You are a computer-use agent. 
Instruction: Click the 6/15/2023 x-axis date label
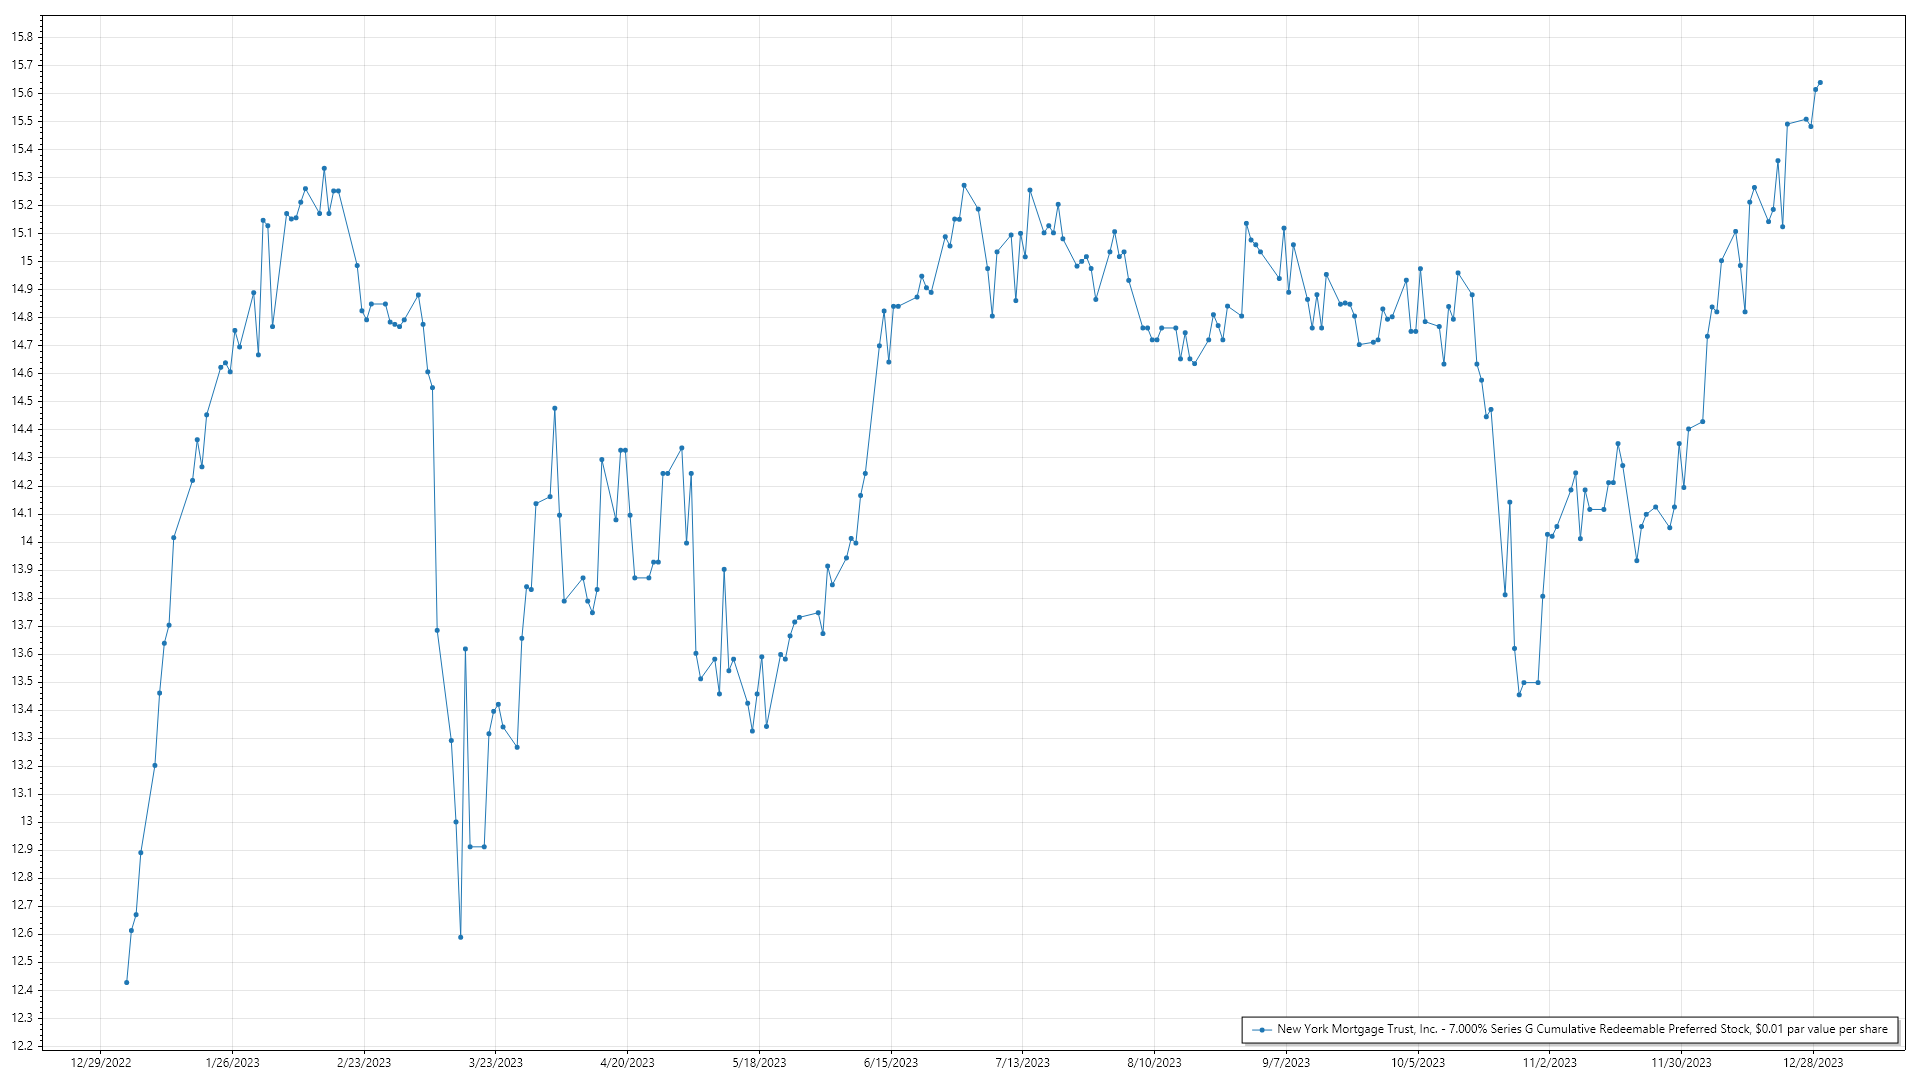(891, 1063)
